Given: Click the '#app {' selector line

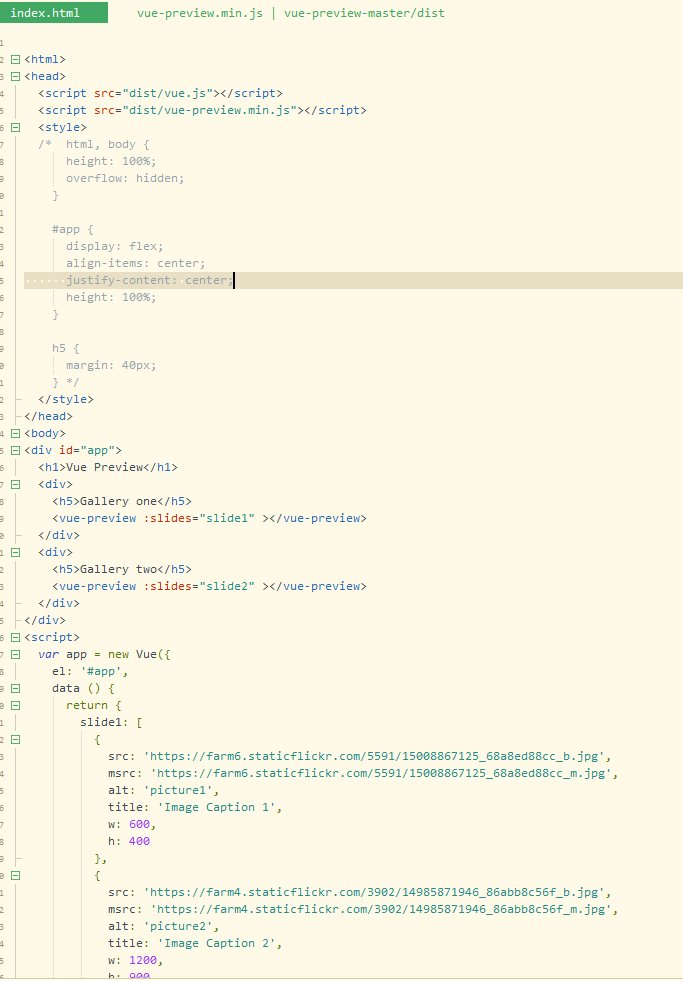Looking at the screenshot, I should (x=73, y=229).
